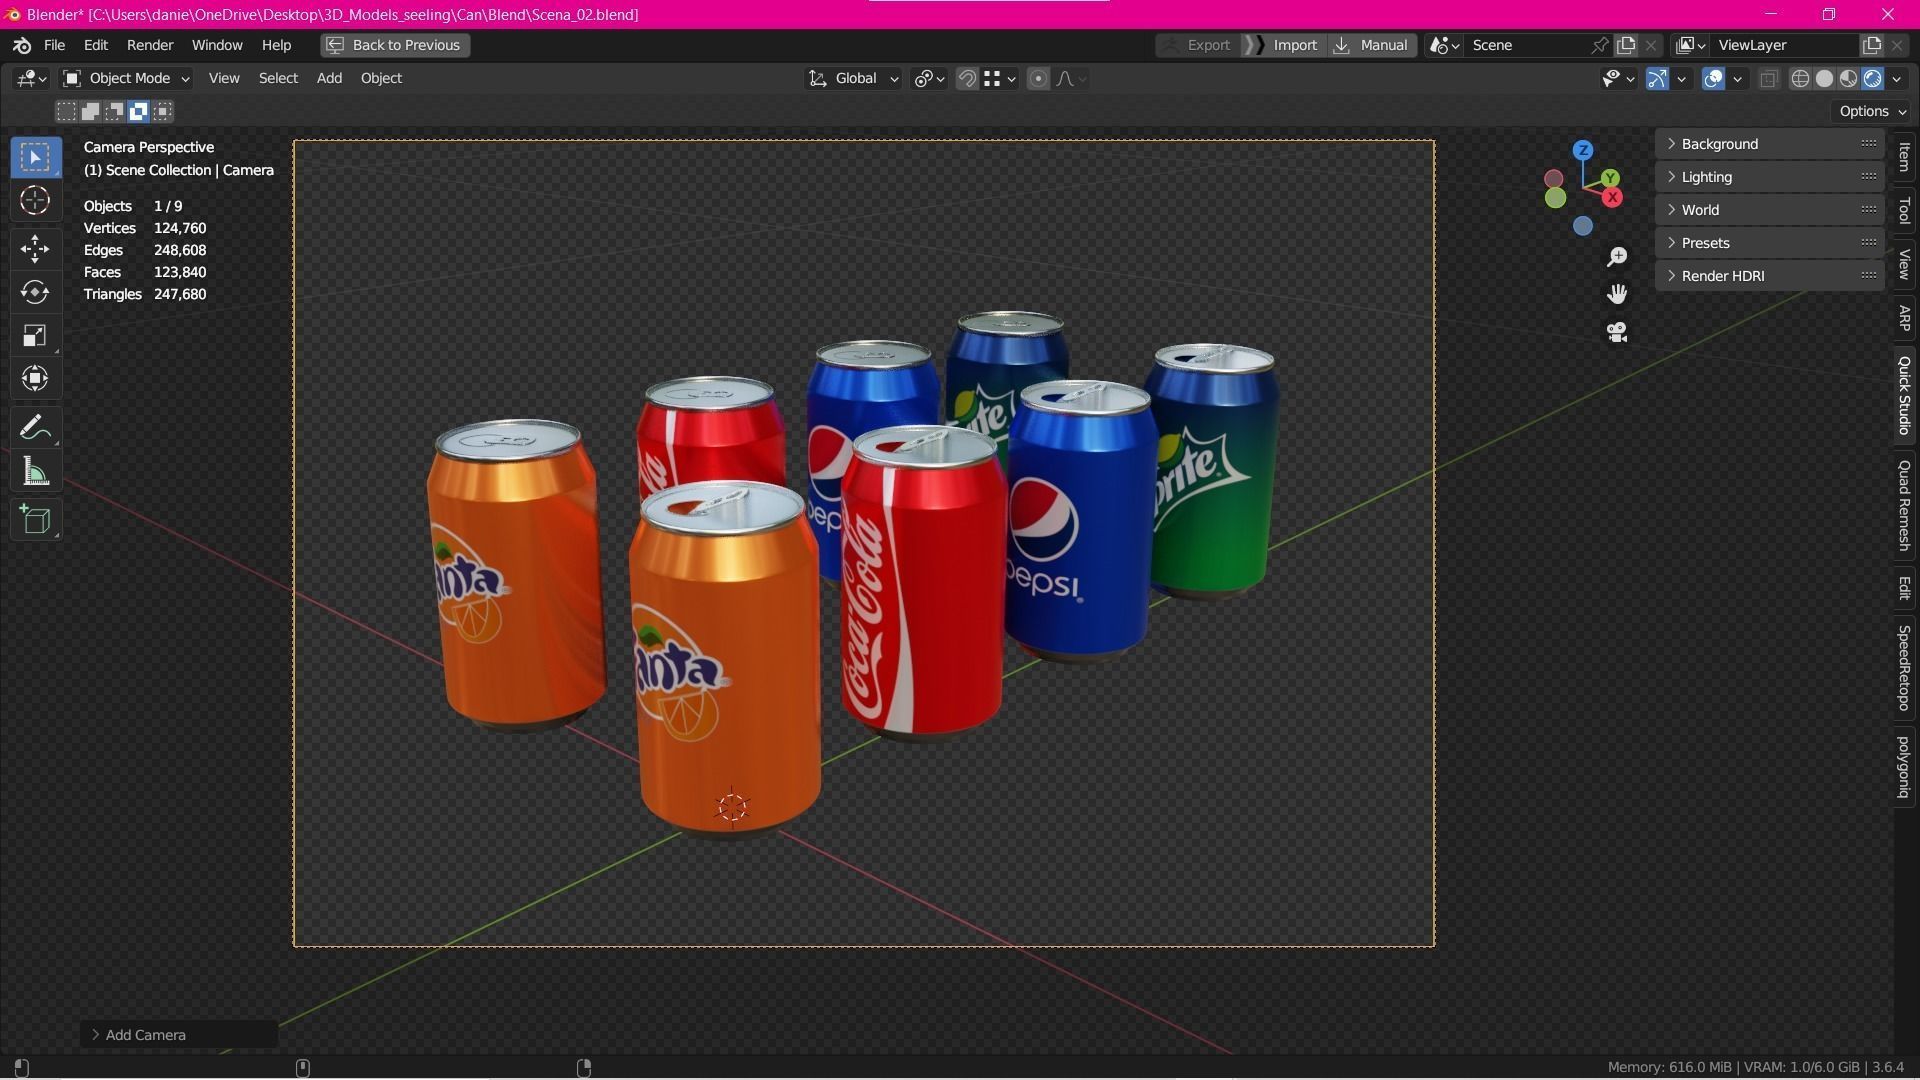Viewport: 1920px width, 1080px height.
Task: Click the green Y axis gizmo ball
Action: [1610, 178]
